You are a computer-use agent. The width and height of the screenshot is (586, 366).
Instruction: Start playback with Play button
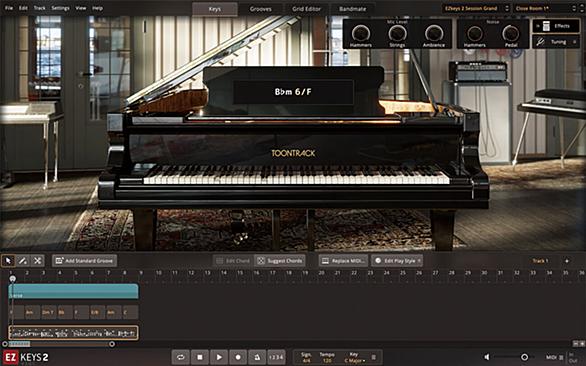(x=219, y=357)
